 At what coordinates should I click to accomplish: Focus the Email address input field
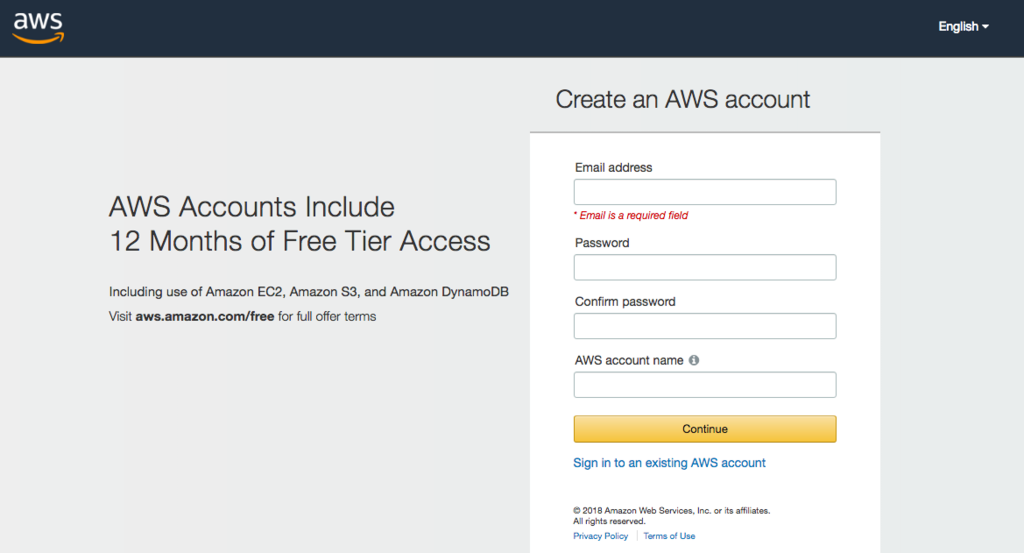click(704, 192)
